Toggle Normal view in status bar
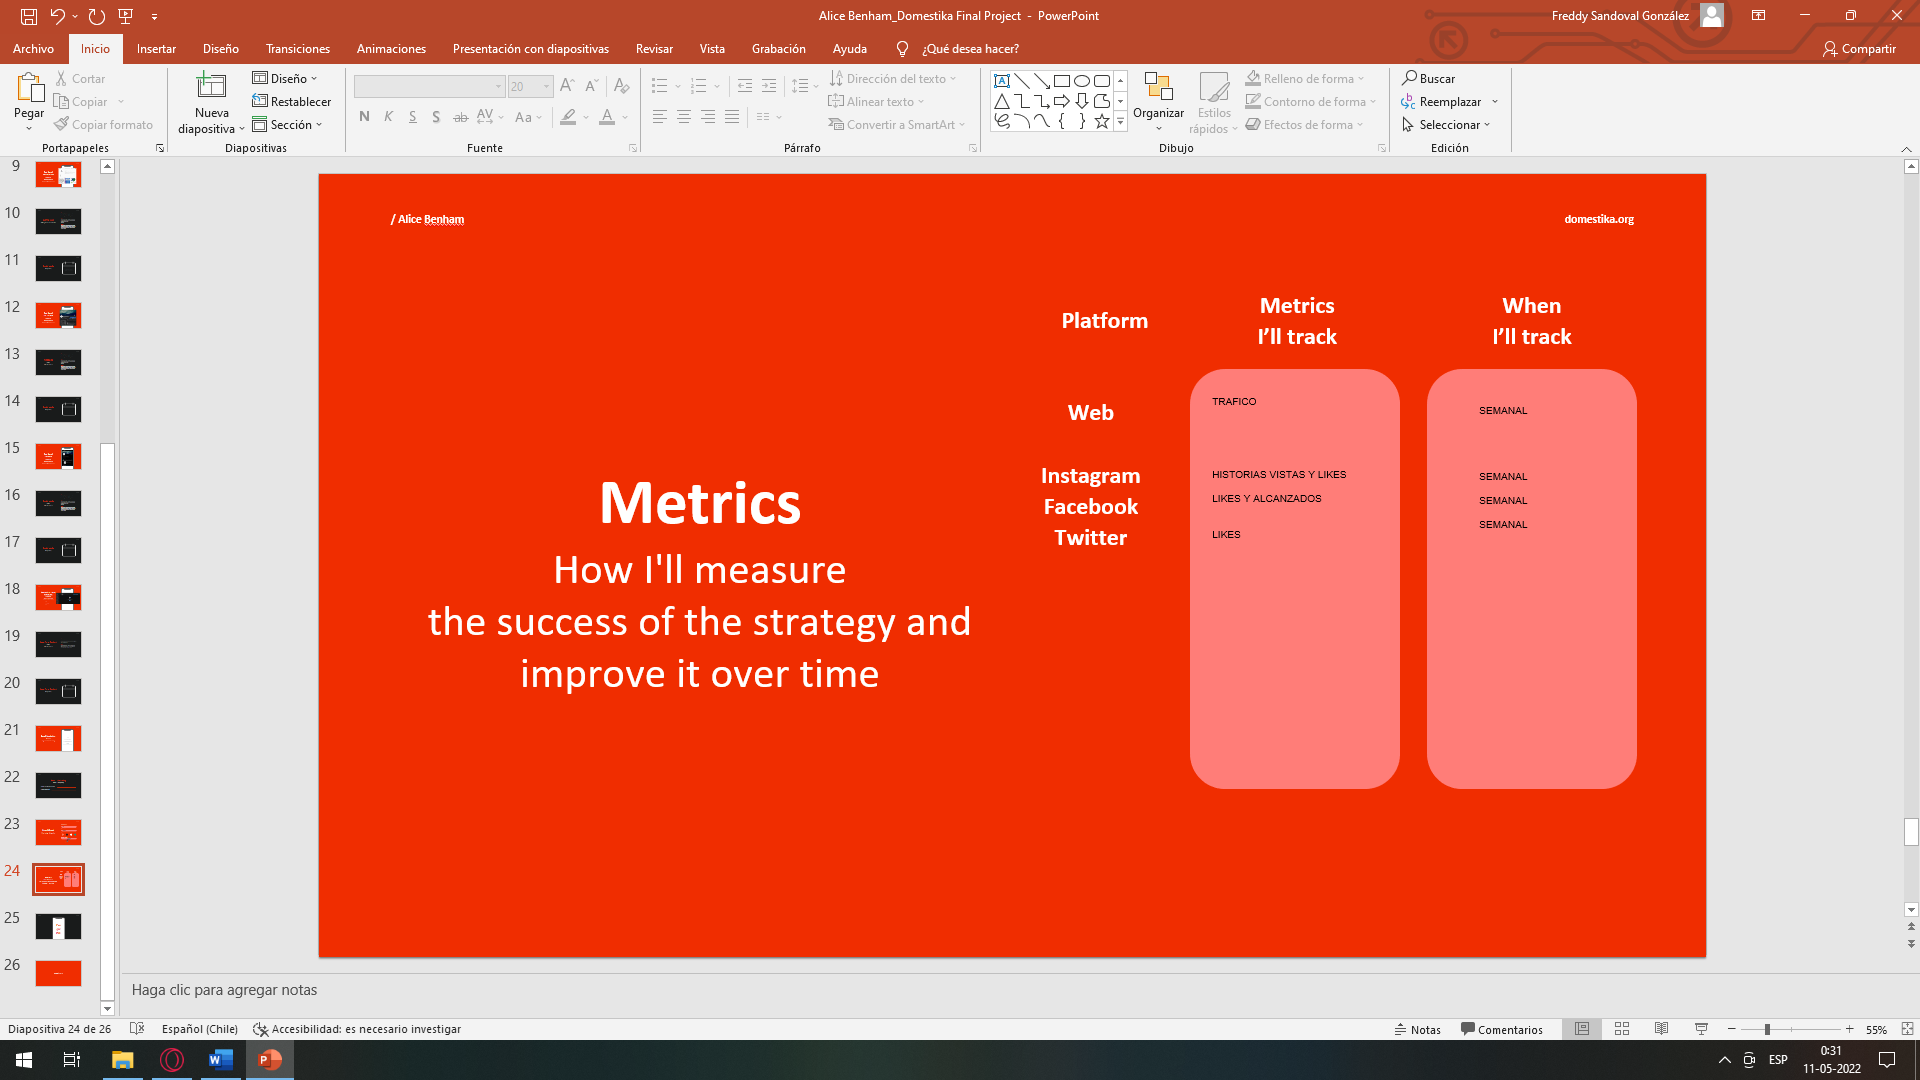The height and width of the screenshot is (1080, 1920). coord(1582,1029)
